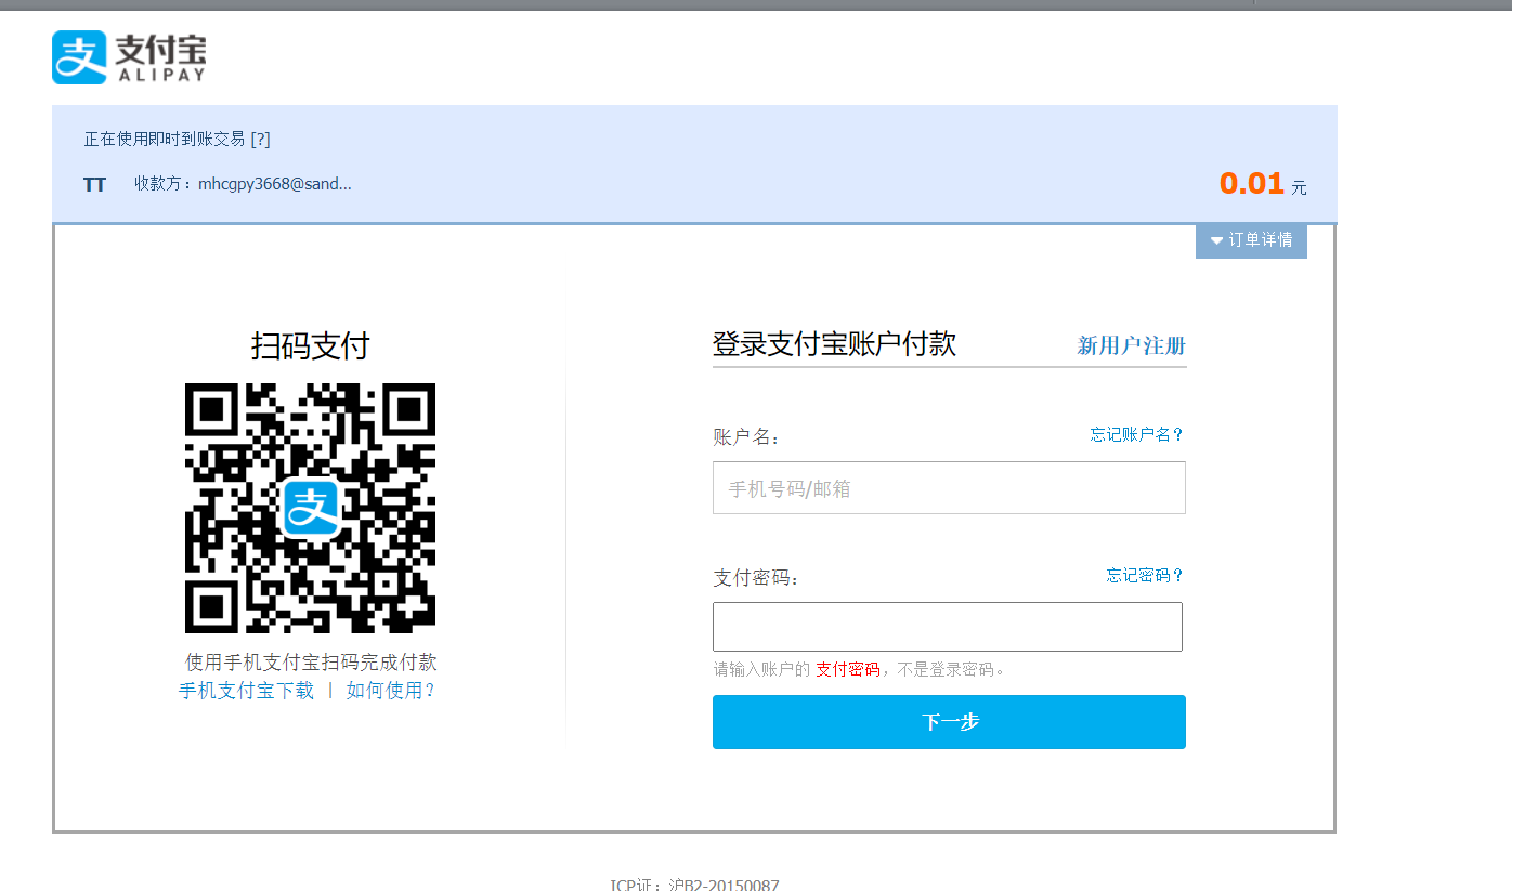Open the 手机支付宝下载 download link
The image size is (1513, 892).
tap(246, 690)
